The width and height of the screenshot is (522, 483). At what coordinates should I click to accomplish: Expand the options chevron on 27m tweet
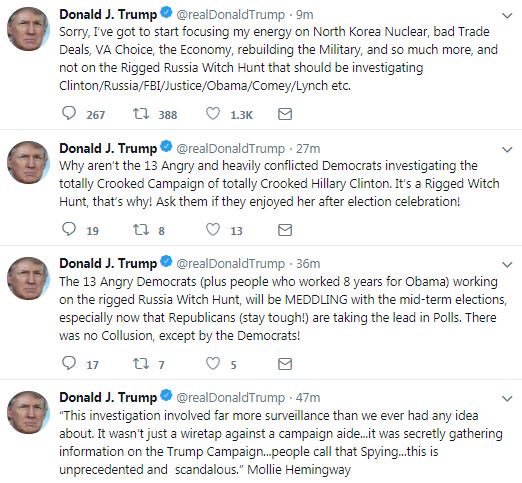(507, 149)
